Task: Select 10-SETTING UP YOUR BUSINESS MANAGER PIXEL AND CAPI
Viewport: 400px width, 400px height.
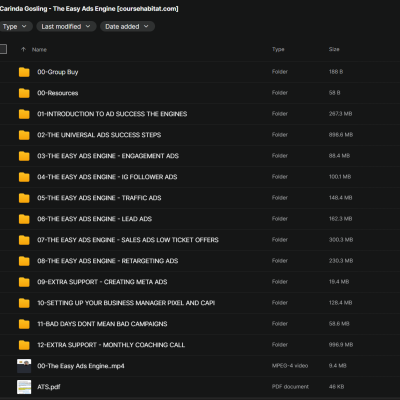Action: pyautogui.click(x=126, y=303)
